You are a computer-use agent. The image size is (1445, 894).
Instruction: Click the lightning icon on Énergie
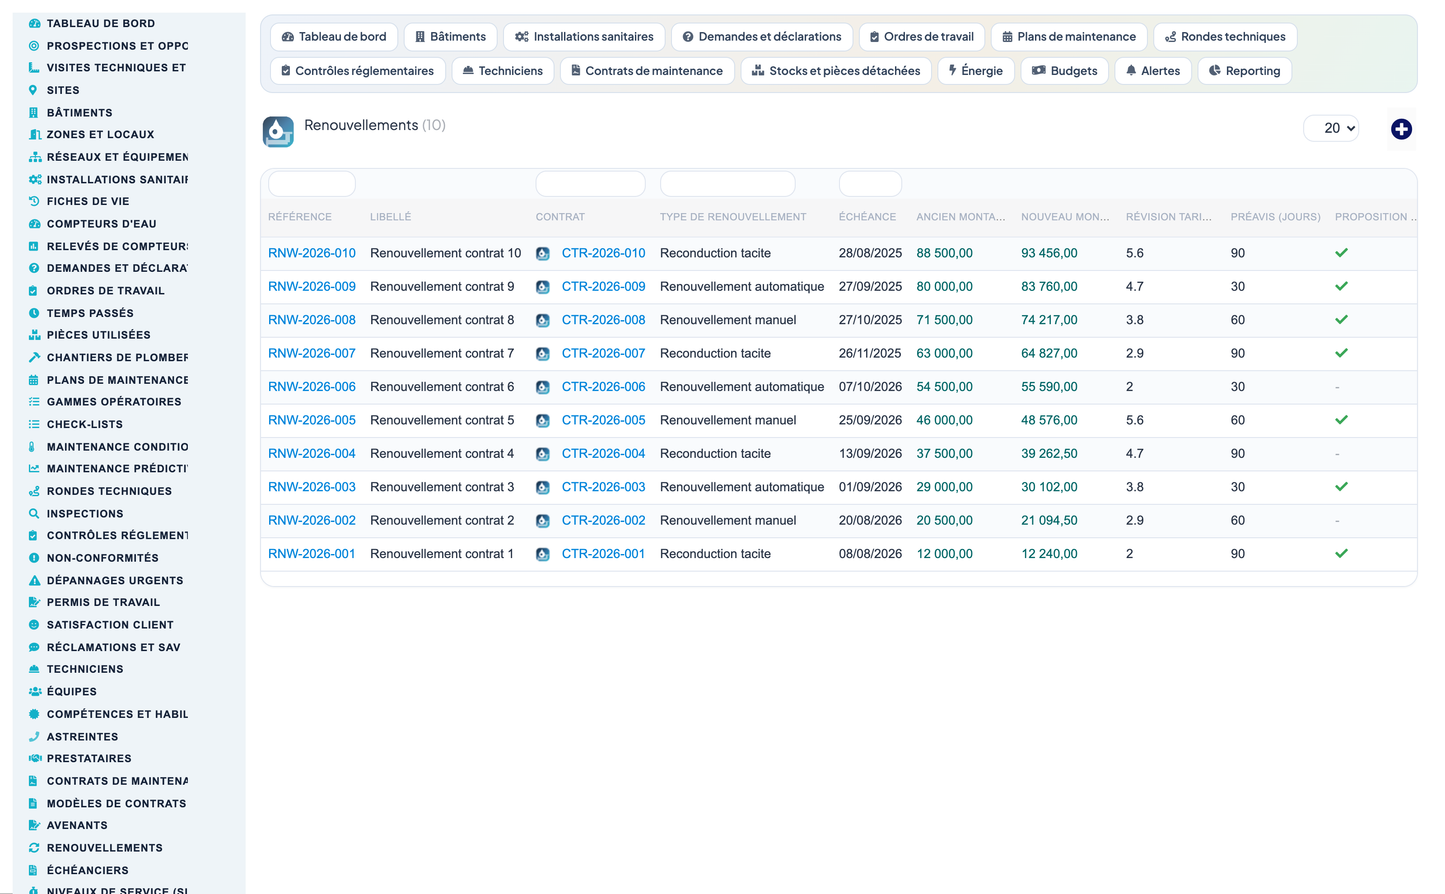pos(953,70)
